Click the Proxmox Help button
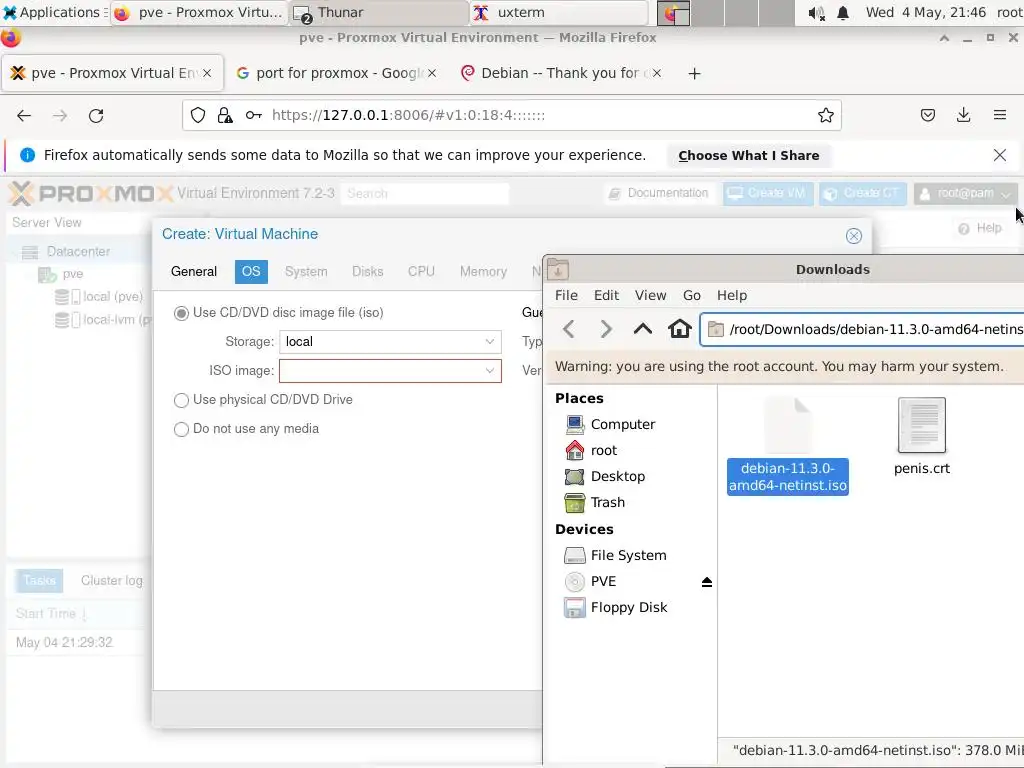 click(x=980, y=228)
